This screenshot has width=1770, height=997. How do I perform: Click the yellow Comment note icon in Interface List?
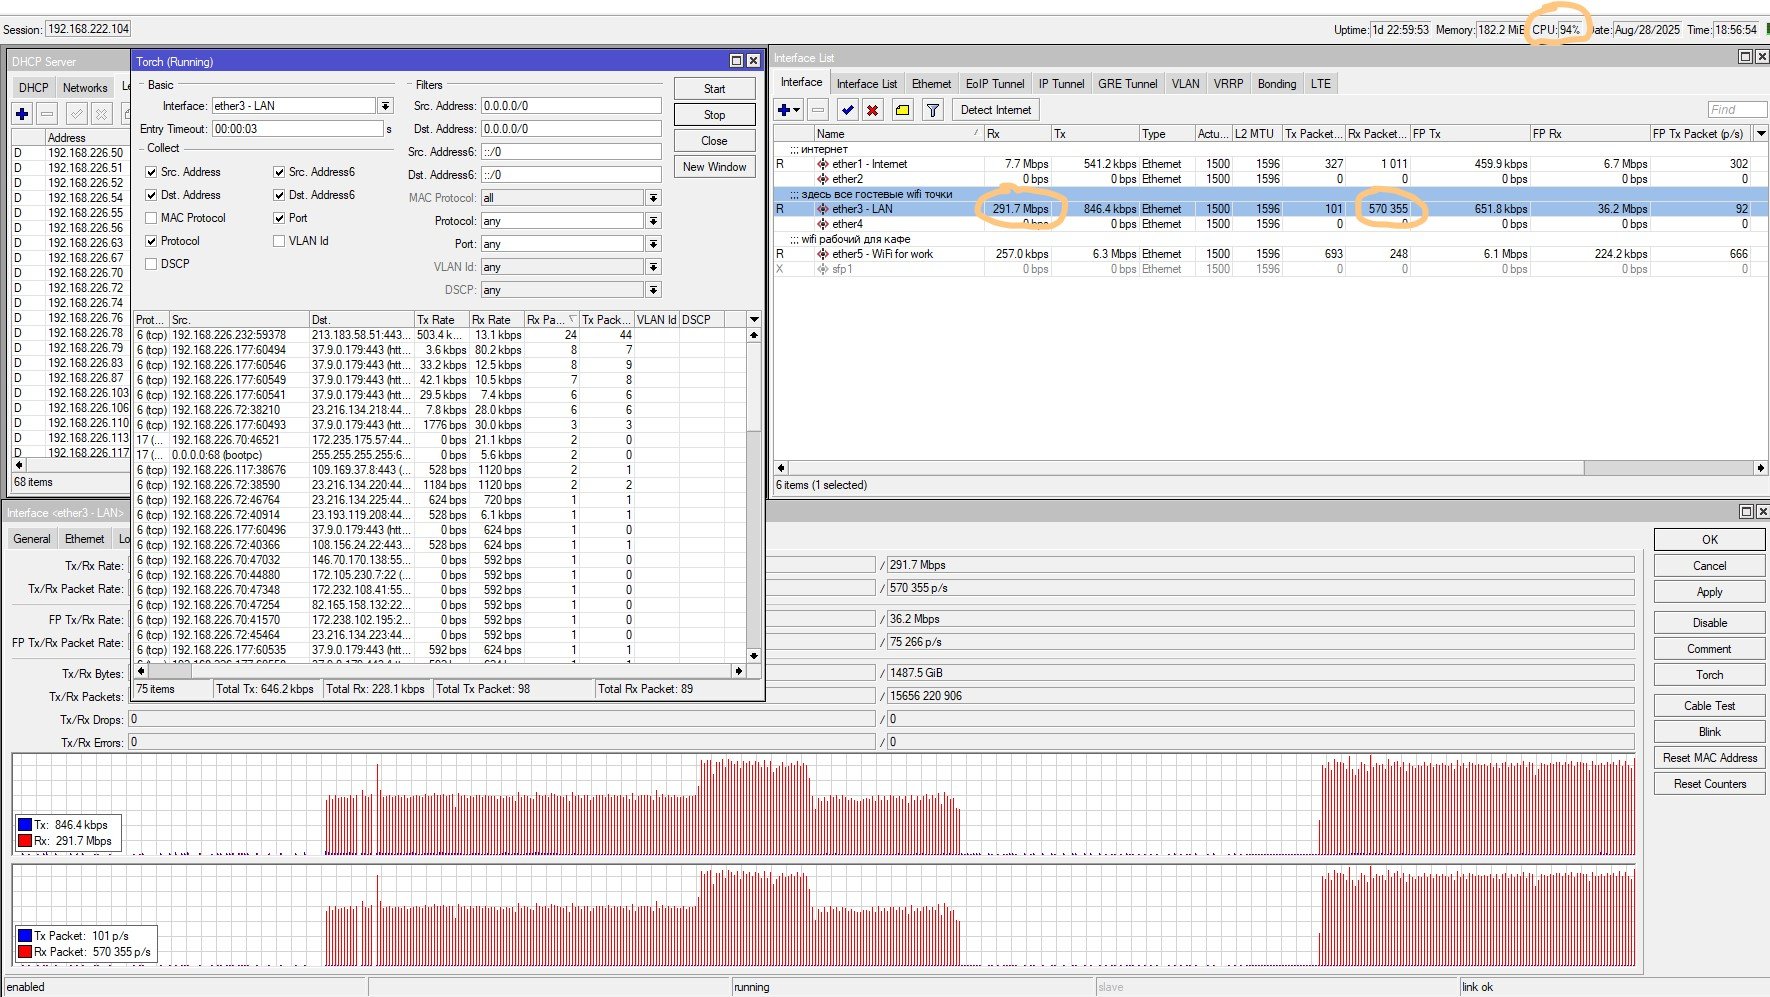902,110
